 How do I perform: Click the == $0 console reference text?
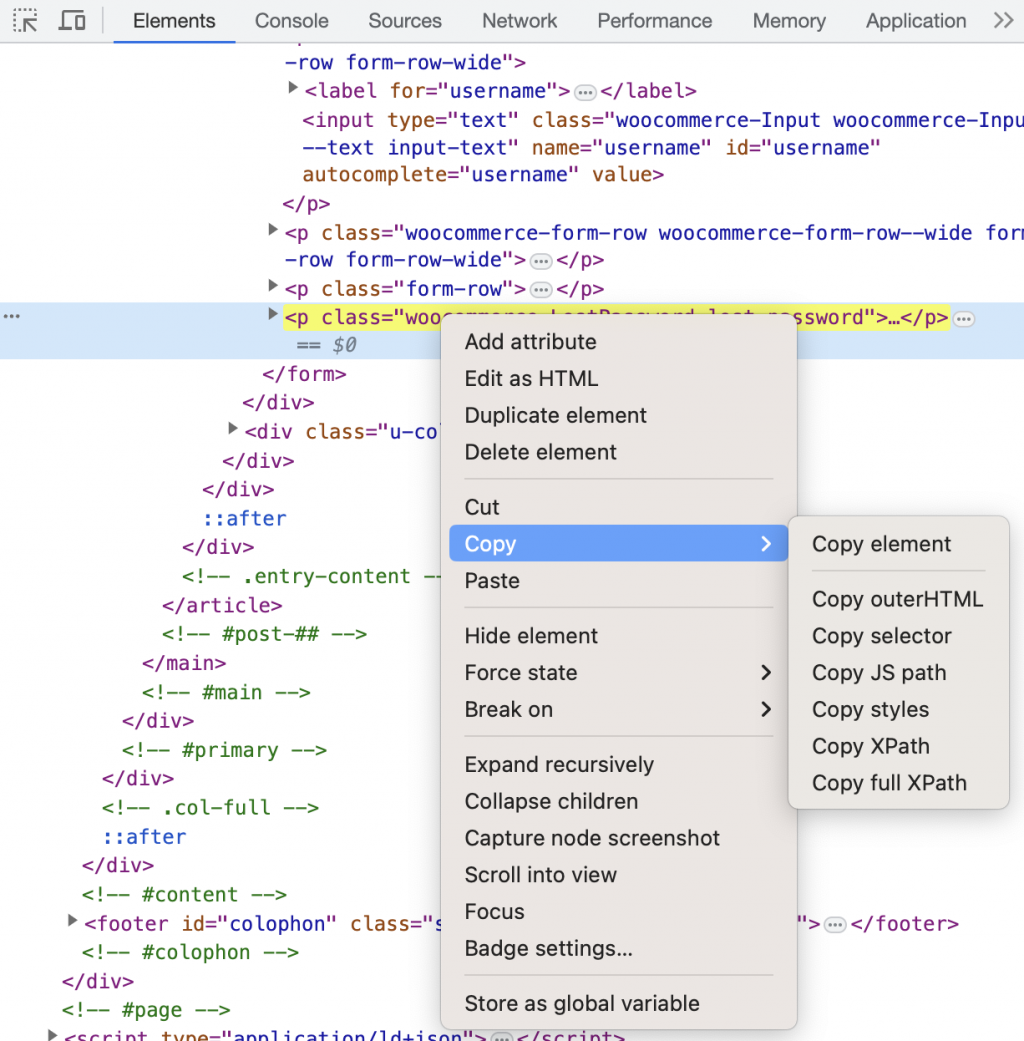[x=326, y=345]
